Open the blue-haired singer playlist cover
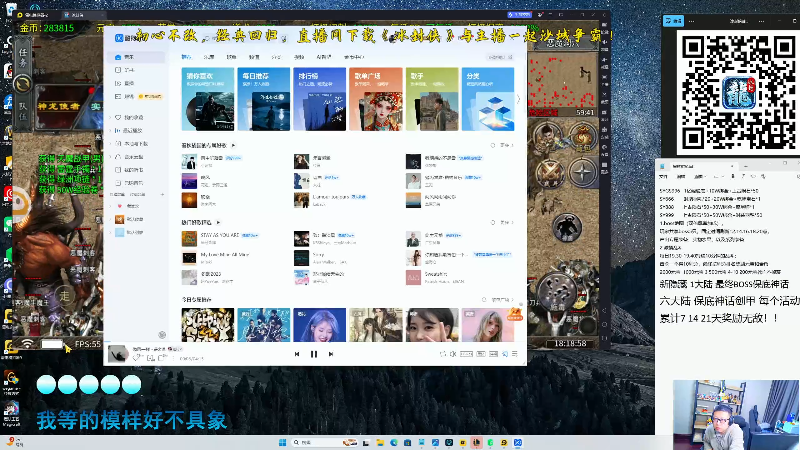 (x=319, y=324)
